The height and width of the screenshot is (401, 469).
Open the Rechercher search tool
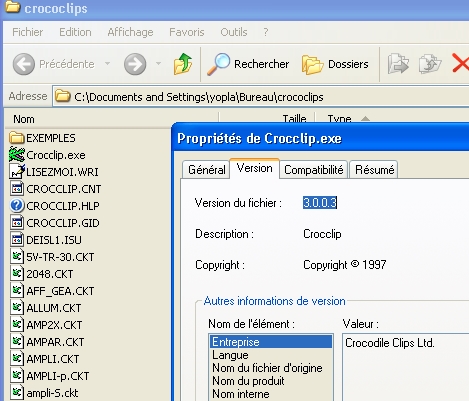[x=248, y=64]
